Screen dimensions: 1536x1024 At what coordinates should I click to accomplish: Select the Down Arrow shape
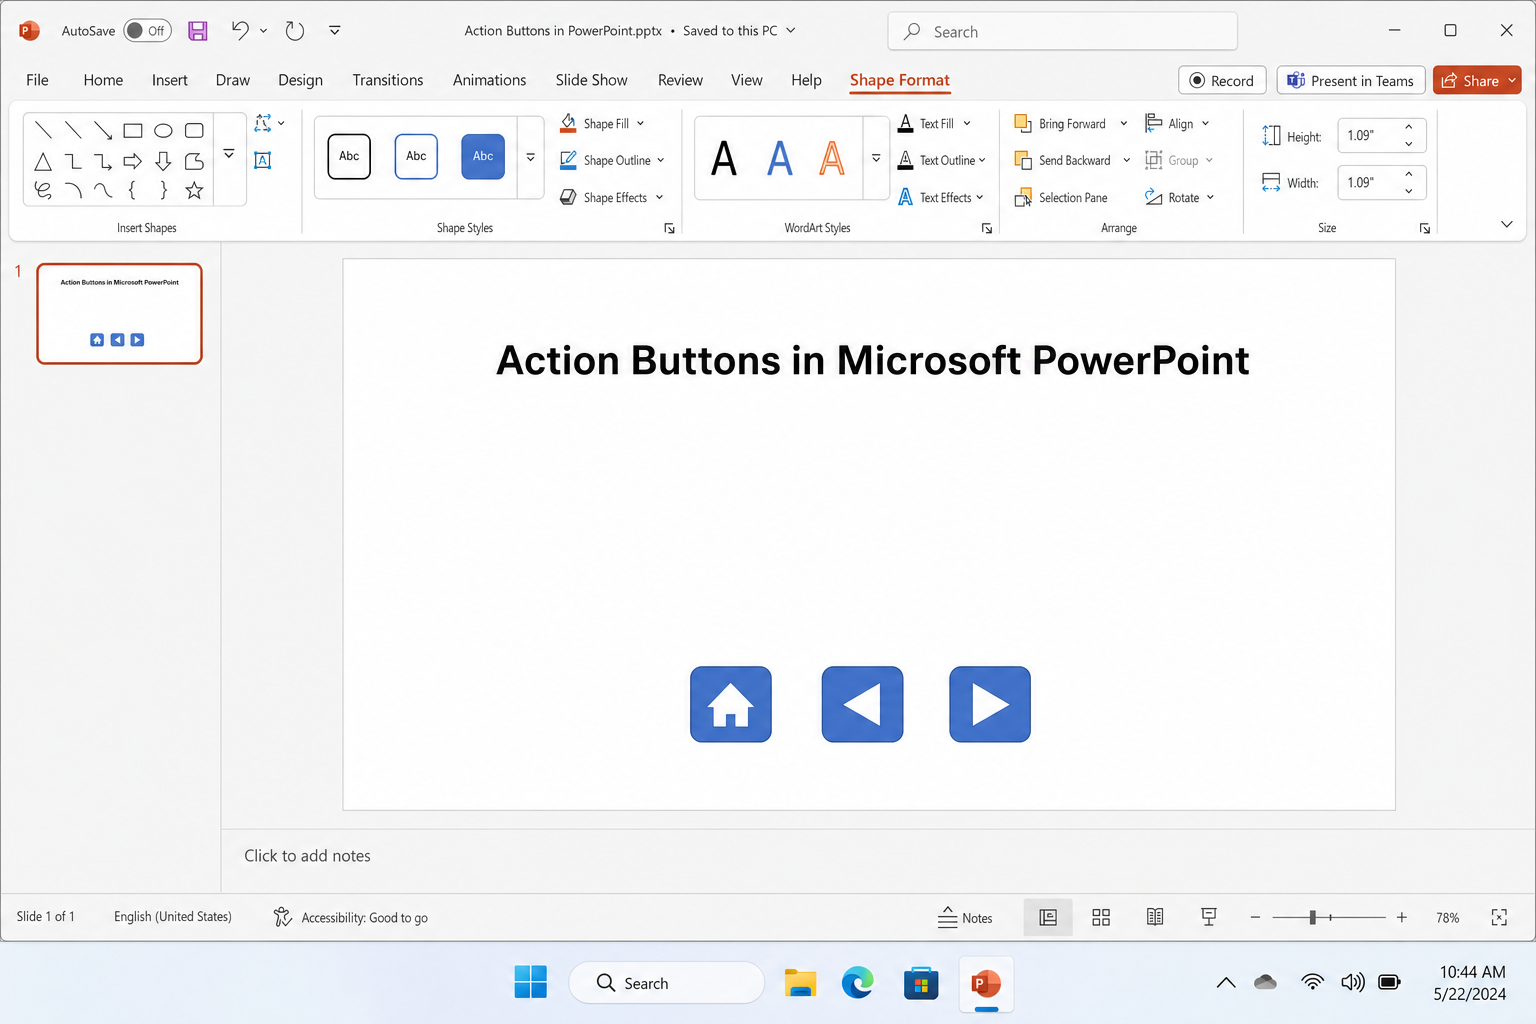[x=164, y=161]
